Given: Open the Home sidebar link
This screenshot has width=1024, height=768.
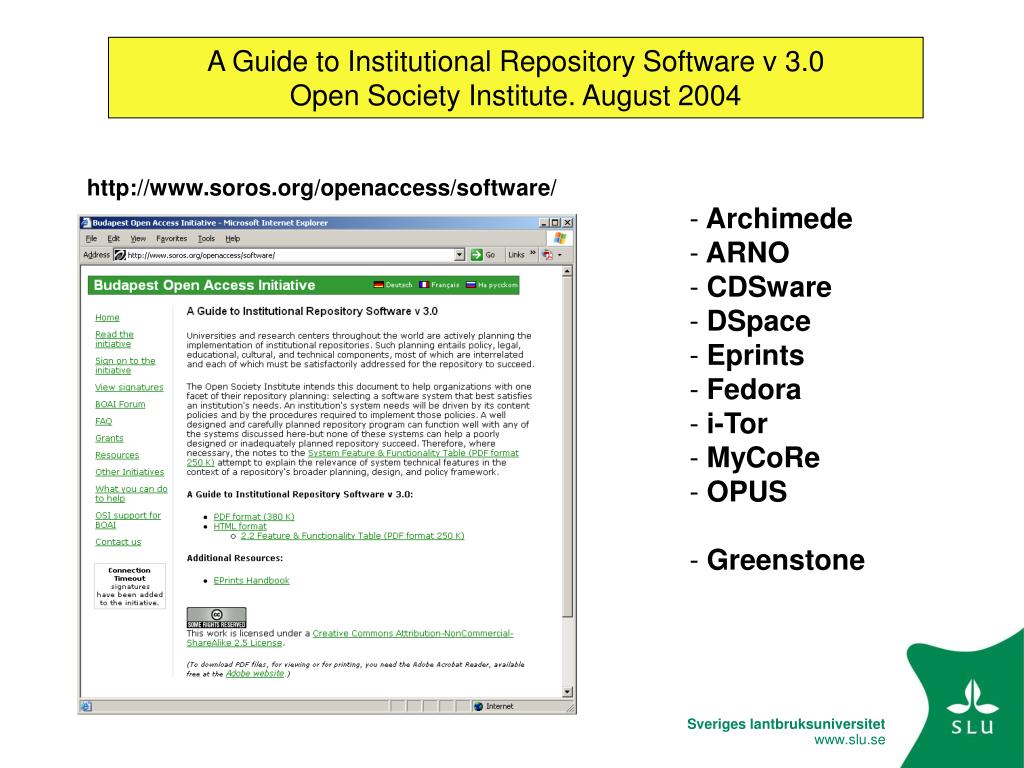Looking at the screenshot, I should pos(107,317).
